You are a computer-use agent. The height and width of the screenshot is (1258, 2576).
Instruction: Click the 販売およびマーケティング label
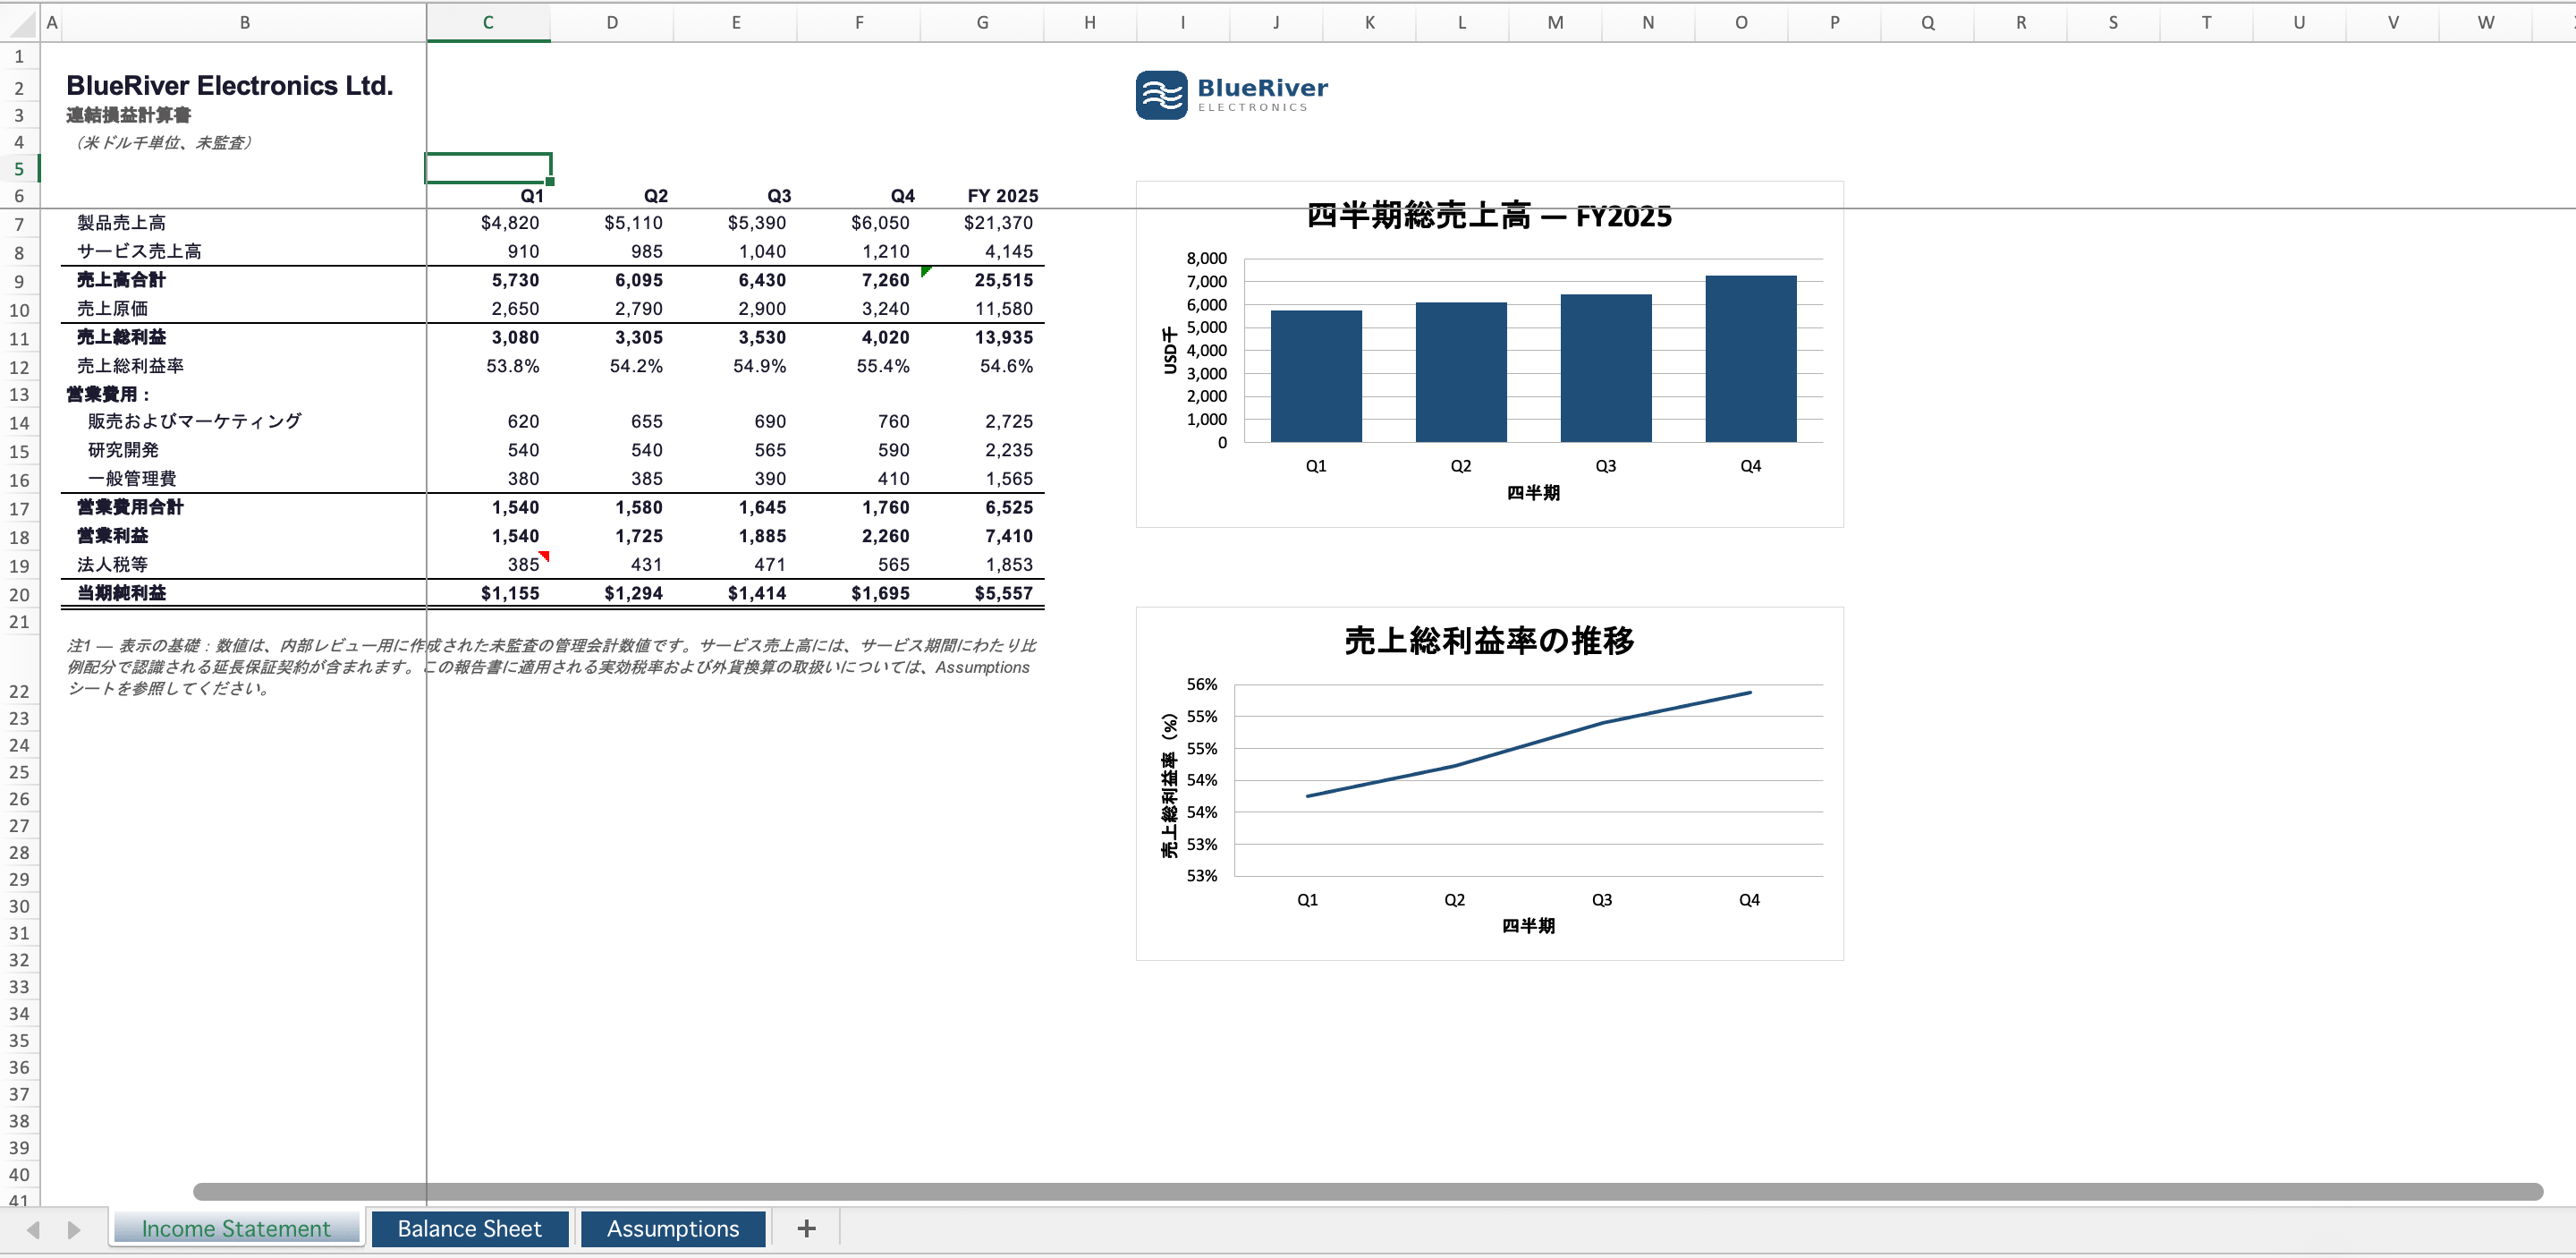point(194,421)
